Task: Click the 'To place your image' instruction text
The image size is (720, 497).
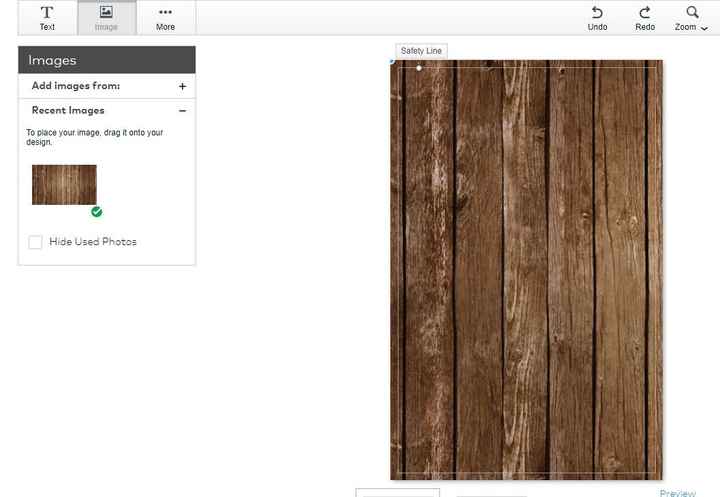Action: tap(95, 137)
